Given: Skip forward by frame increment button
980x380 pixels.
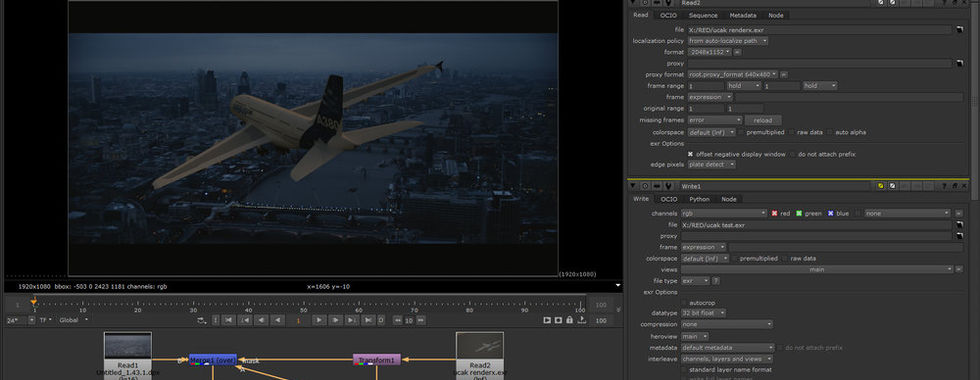Looking at the screenshot, I should pyautogui.click(x=421, y=320).
